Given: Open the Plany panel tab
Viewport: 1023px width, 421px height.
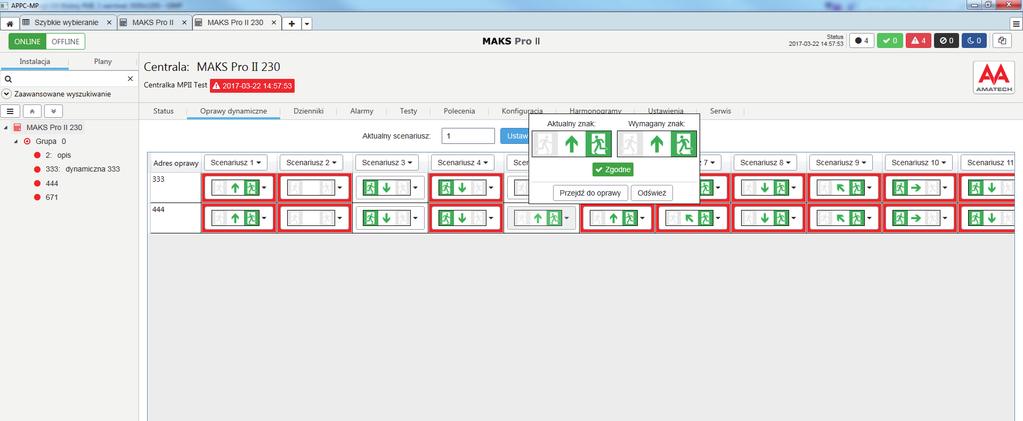Looking at the screenshot, I should 103,61.
